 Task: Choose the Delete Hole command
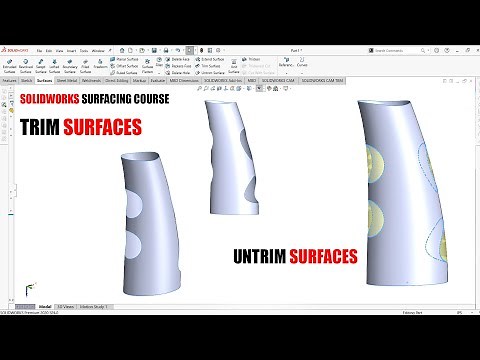(x=178, y=73)
